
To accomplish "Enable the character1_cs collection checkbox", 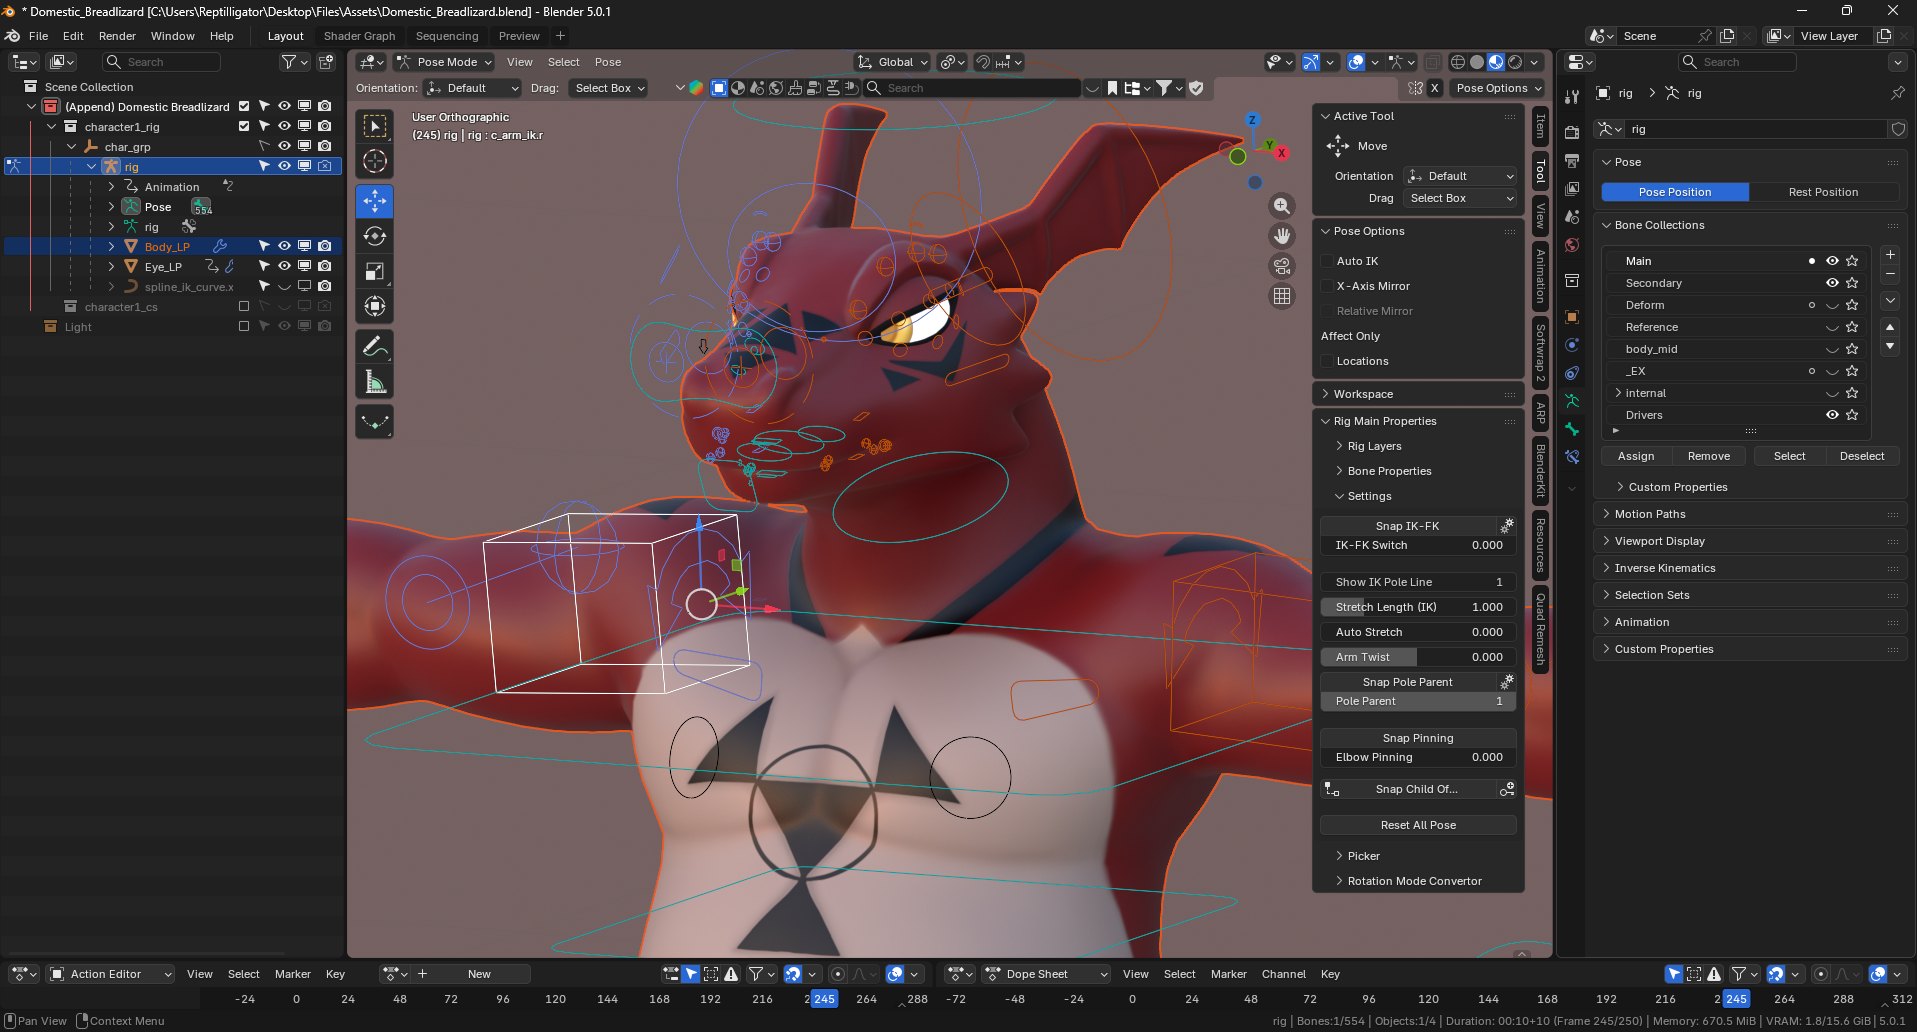I will point(243,307).
